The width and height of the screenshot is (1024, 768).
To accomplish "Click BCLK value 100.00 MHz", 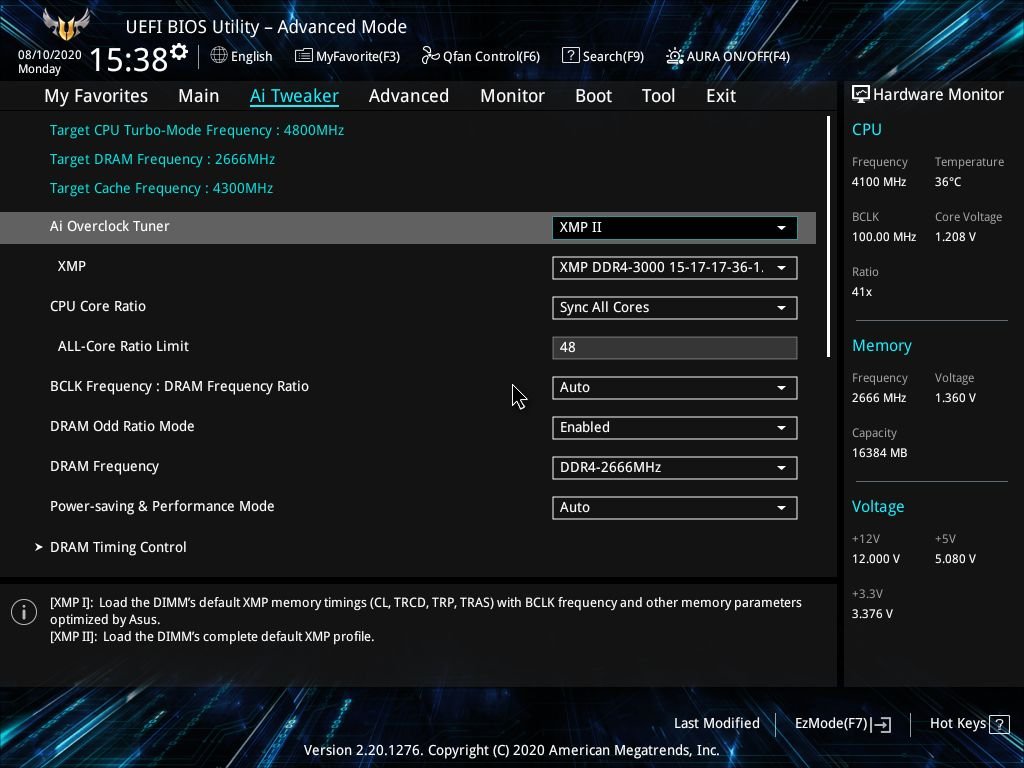I will [x=884, y=237].
